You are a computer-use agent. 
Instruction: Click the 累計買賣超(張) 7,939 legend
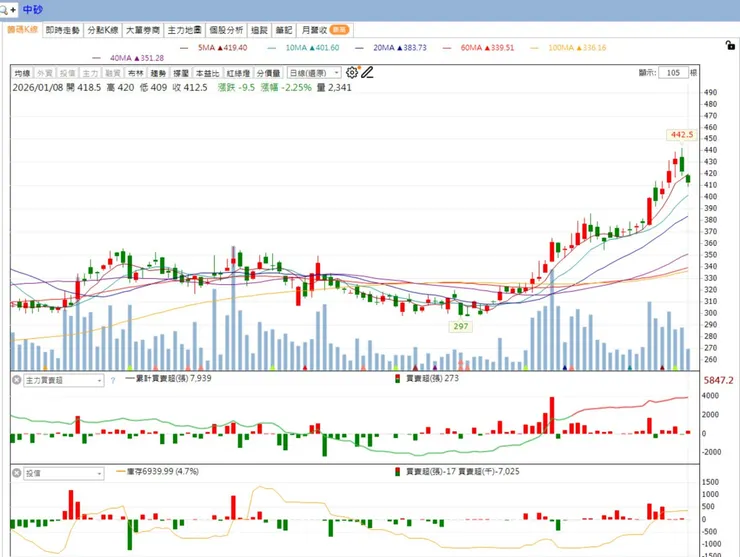coord(168,378)
